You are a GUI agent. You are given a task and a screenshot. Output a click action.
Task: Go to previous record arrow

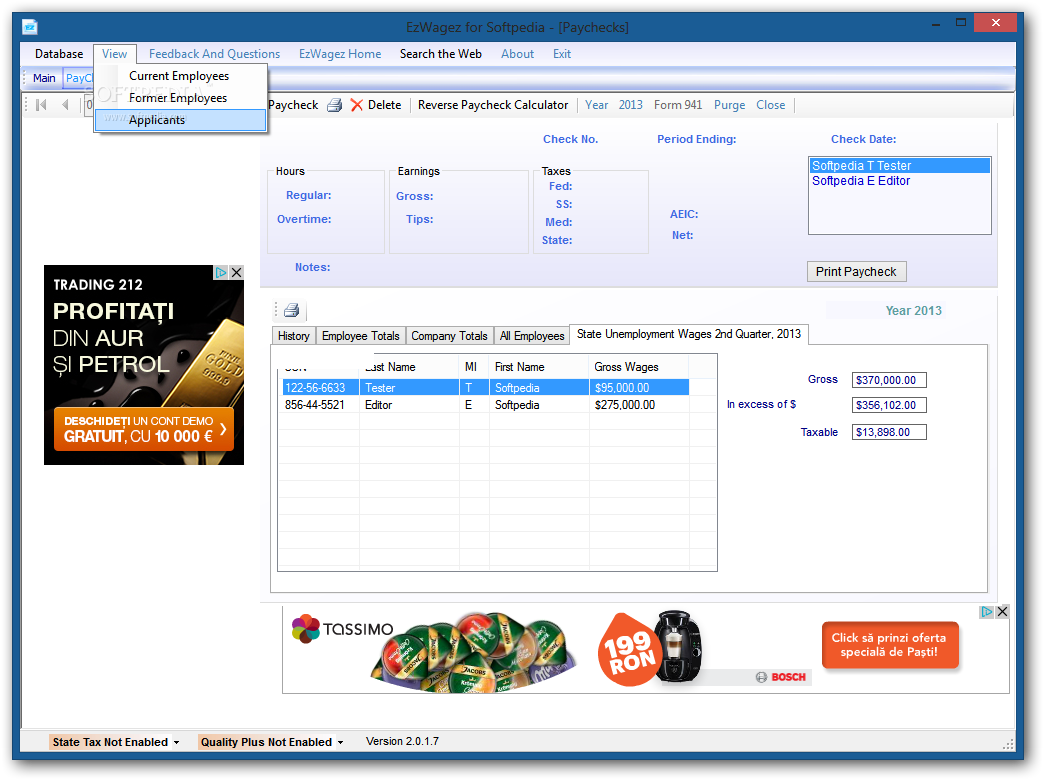pos(65,105)
